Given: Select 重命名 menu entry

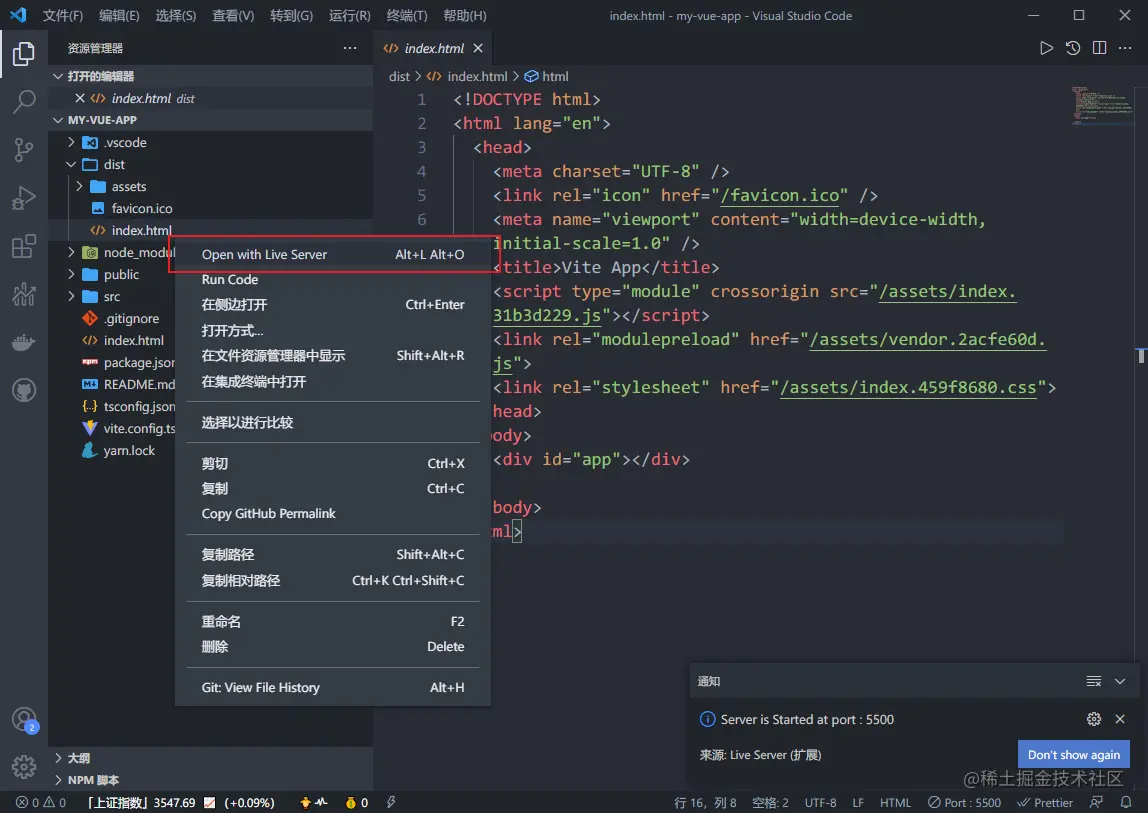Looking at the screenshot, I should (333, 621).
